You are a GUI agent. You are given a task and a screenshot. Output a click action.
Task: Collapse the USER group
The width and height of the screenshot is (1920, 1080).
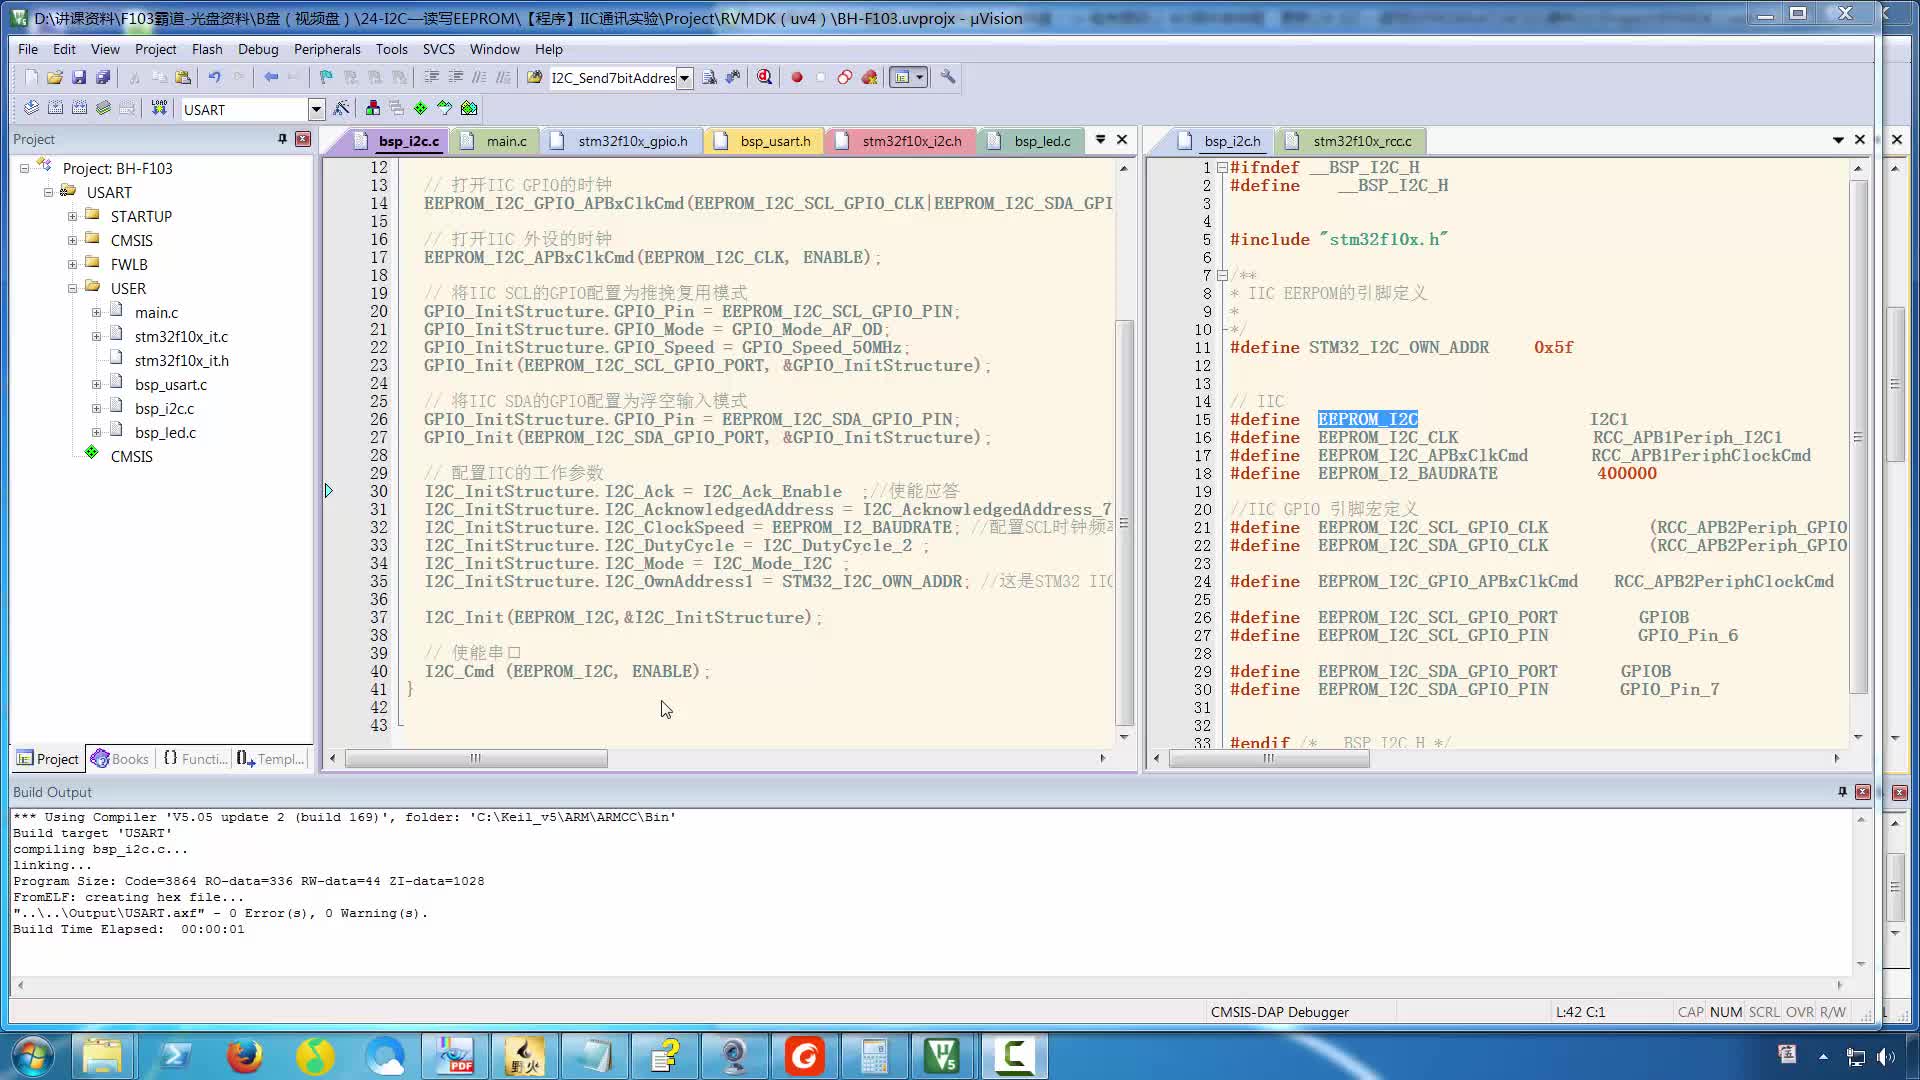(72, 288)
